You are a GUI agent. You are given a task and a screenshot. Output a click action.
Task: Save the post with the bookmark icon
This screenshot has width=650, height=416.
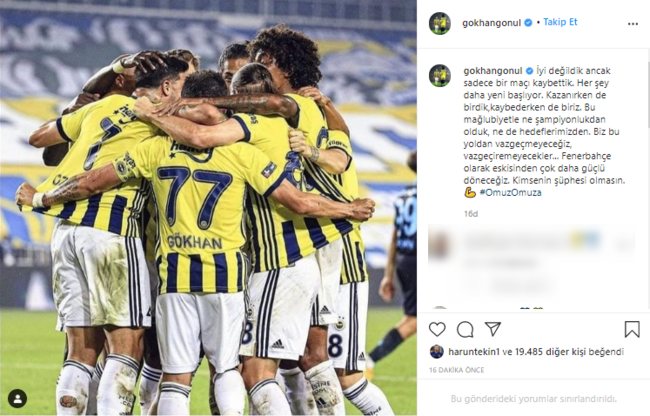632,329
